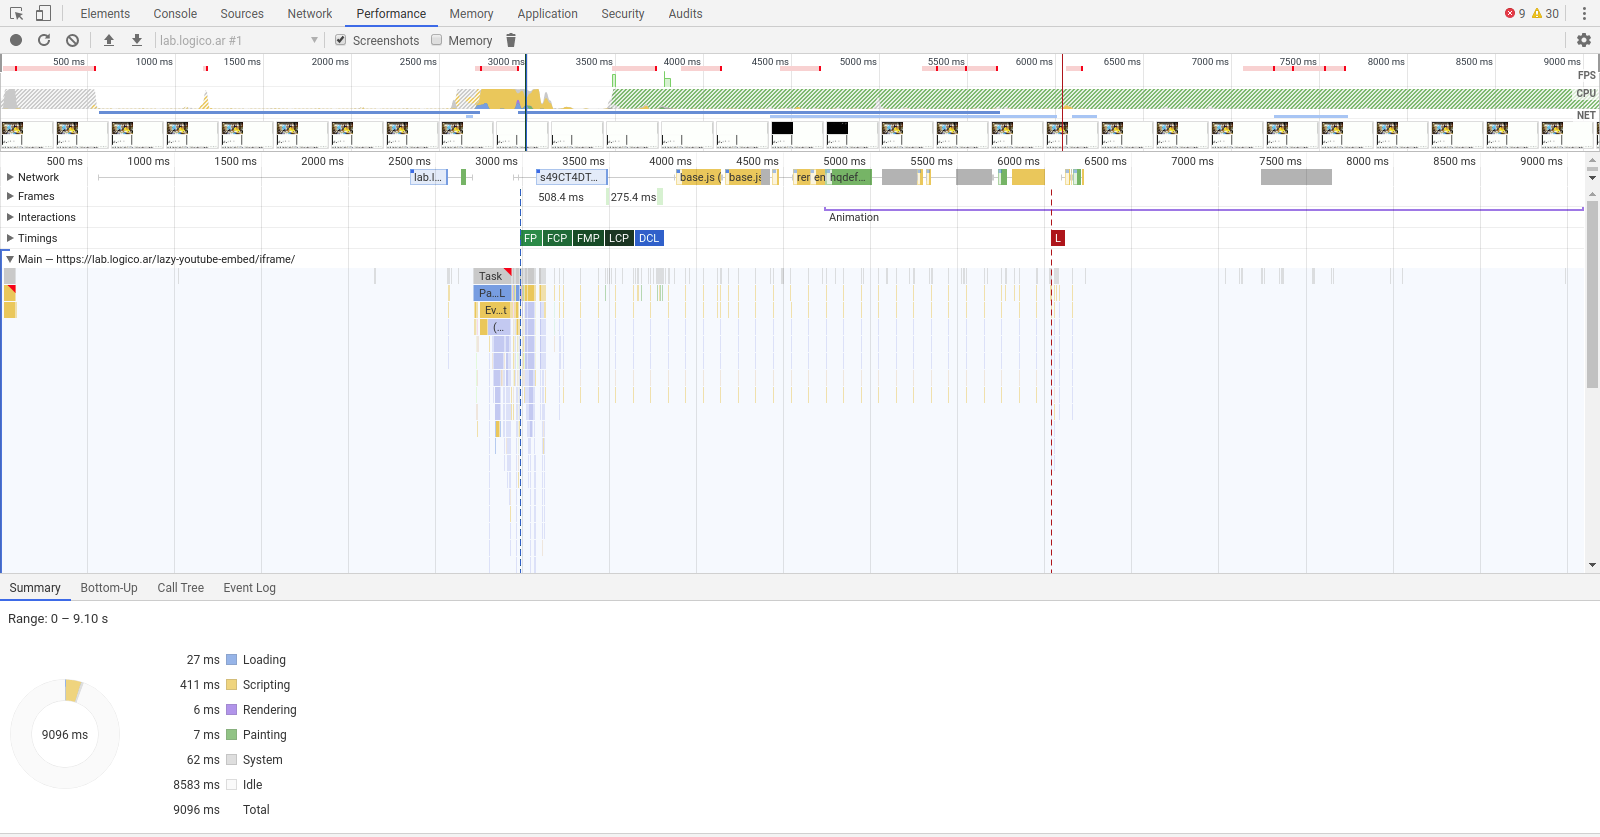Click the 9096 ms summary donut chart
This screenshot has width=1600, height=837.
65,734
